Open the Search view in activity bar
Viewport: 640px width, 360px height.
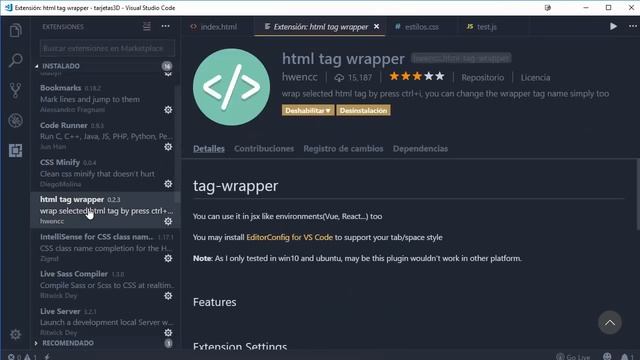click(16, 60)
